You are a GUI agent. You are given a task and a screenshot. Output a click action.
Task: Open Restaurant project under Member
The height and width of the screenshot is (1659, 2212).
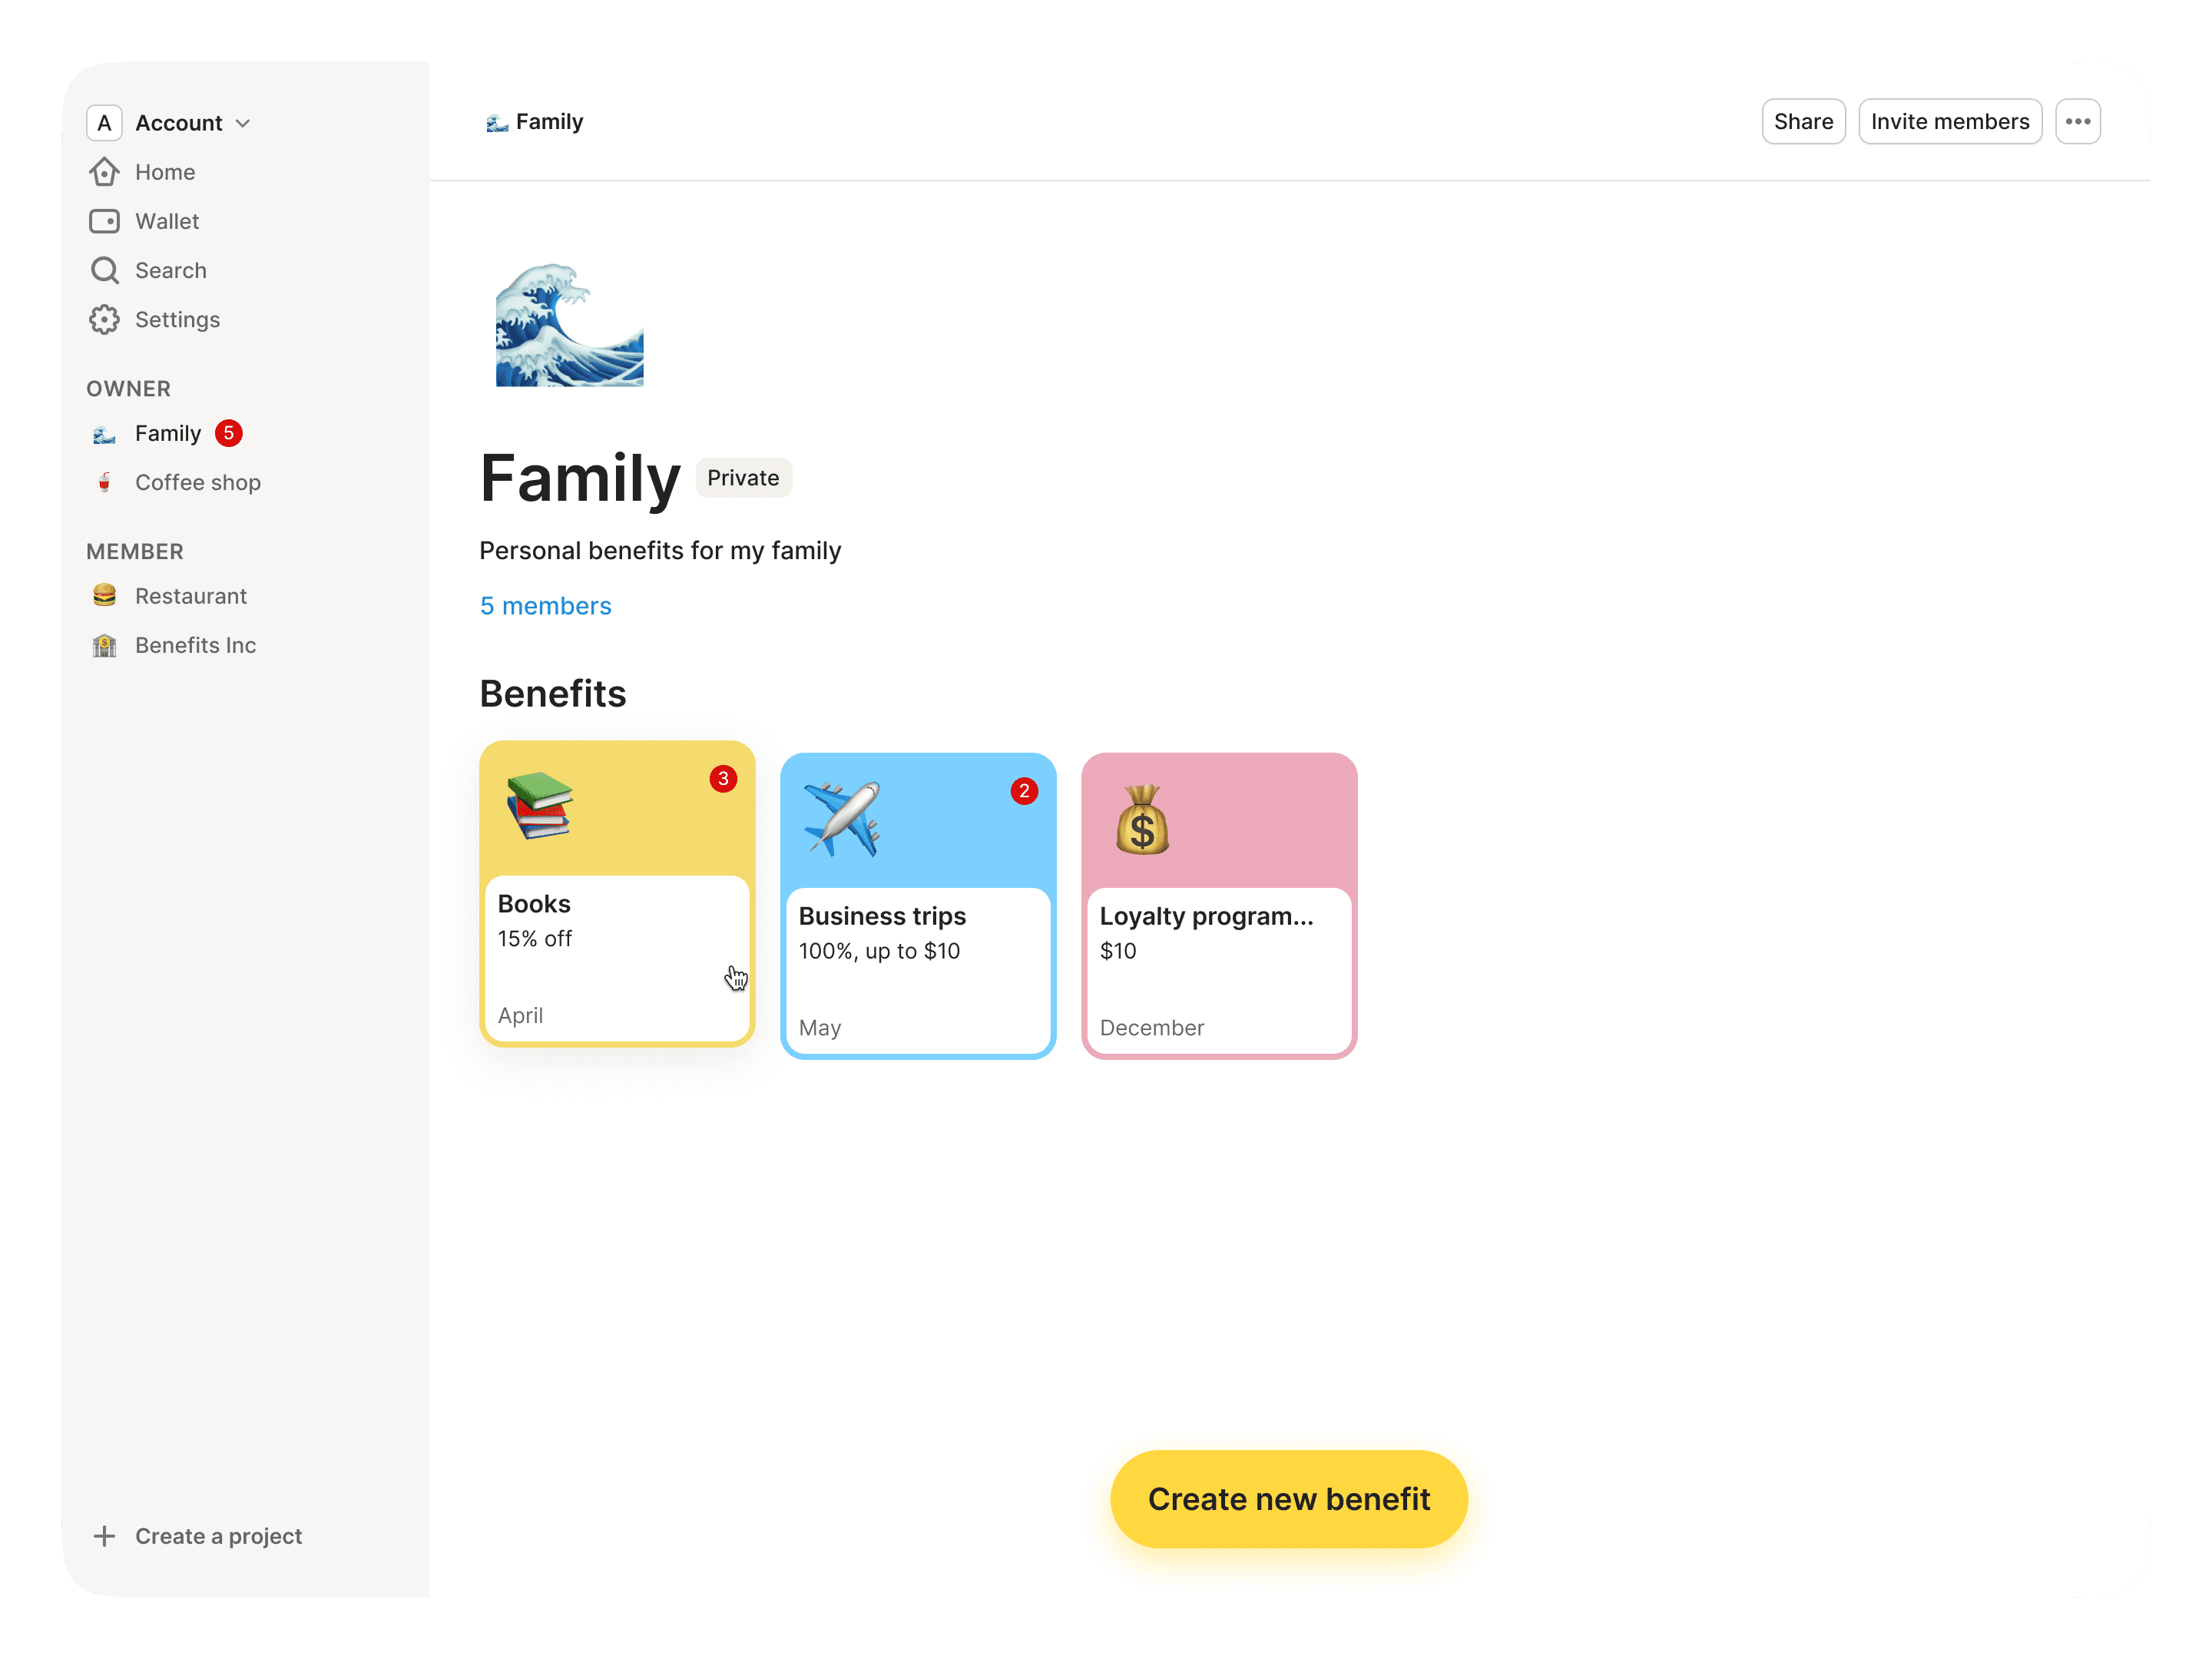[x=190, y=596]
